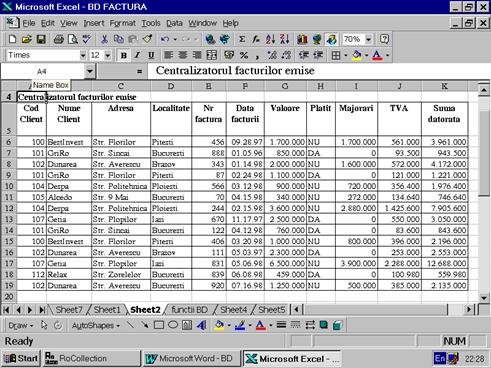Open Print Preview icon
The height and width of the screenshot is (368, 491).
73,39
